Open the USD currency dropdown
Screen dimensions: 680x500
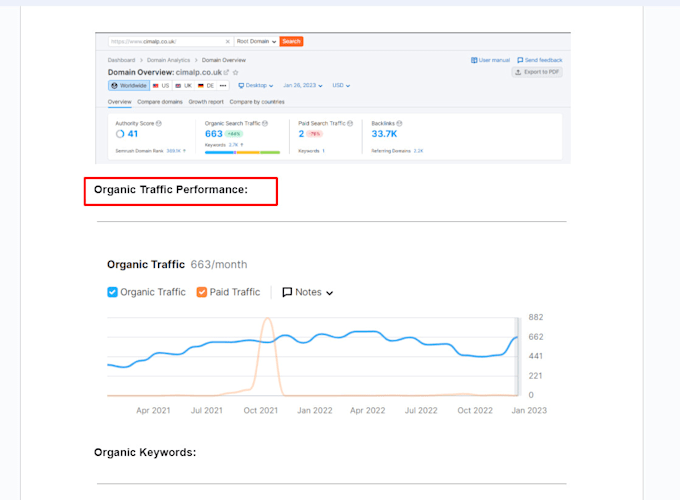(341, 85)
